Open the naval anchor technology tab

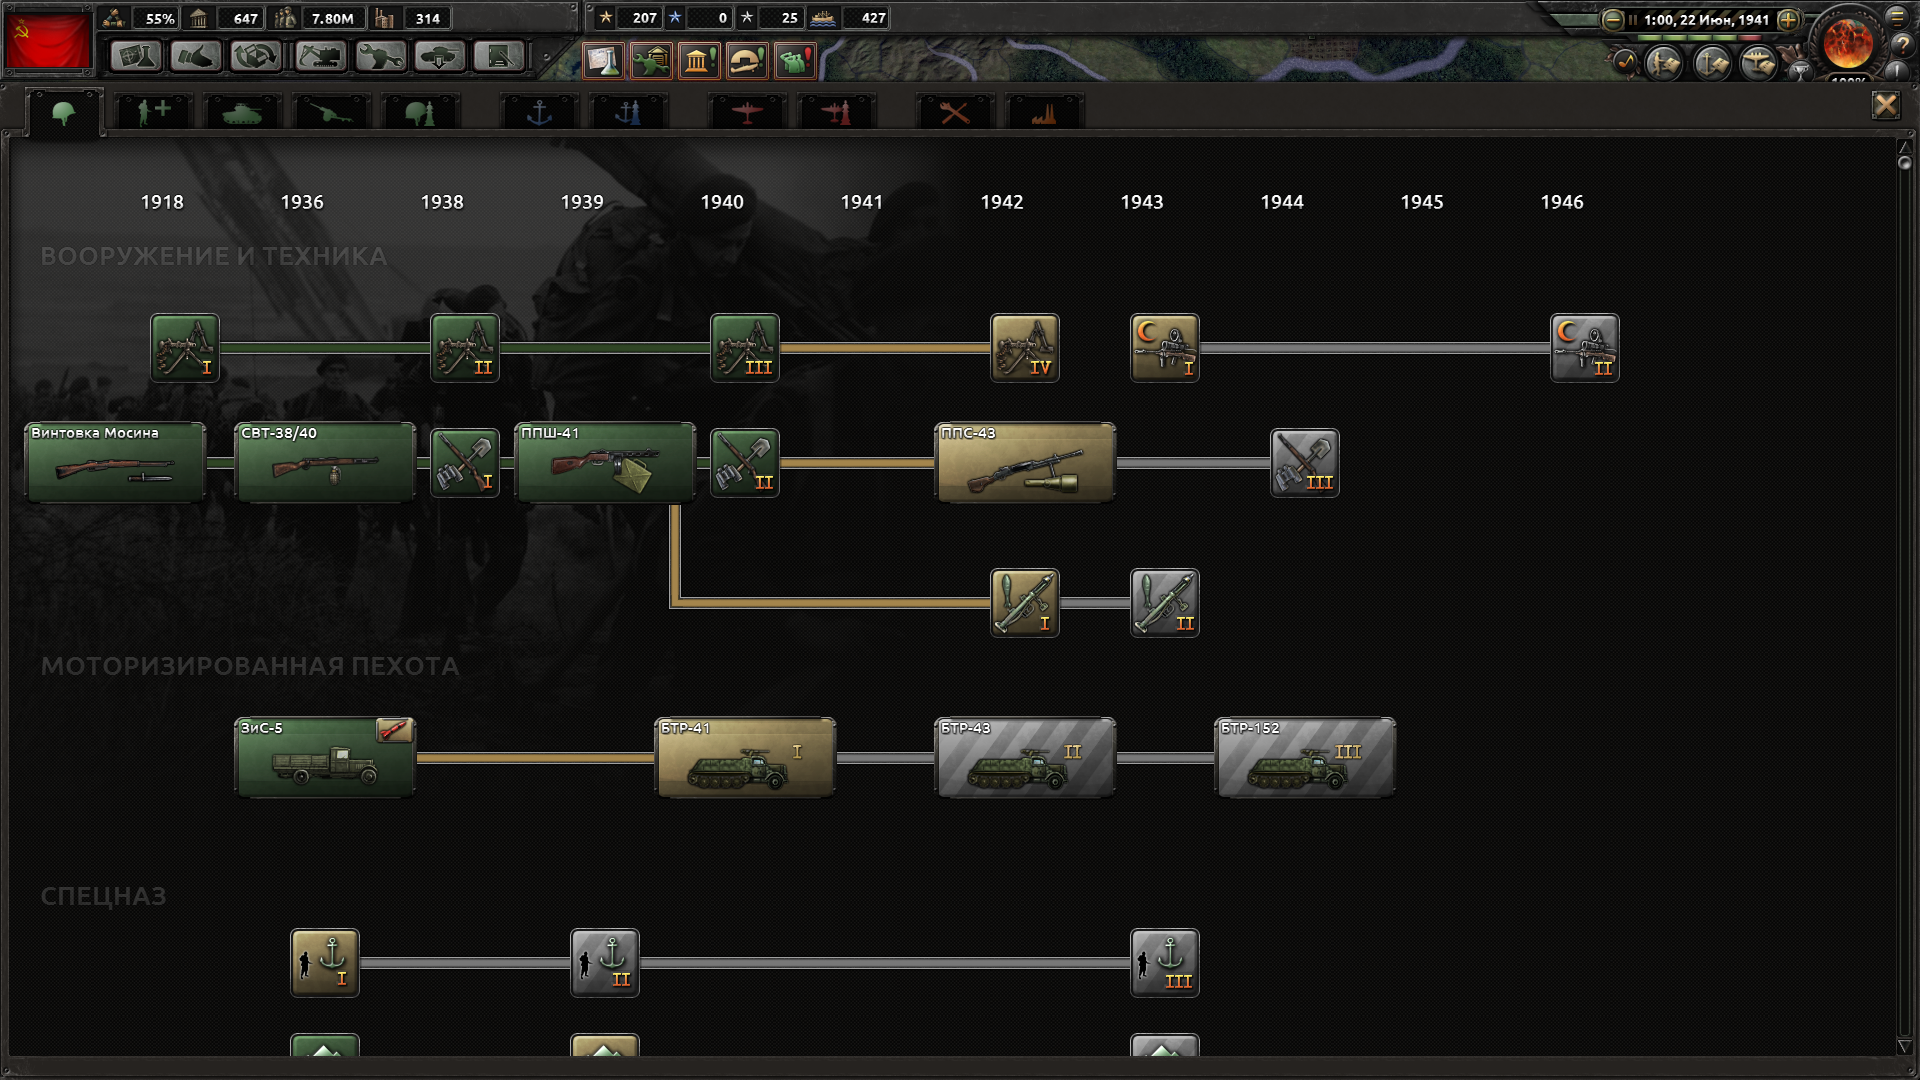tap(539, 112)
